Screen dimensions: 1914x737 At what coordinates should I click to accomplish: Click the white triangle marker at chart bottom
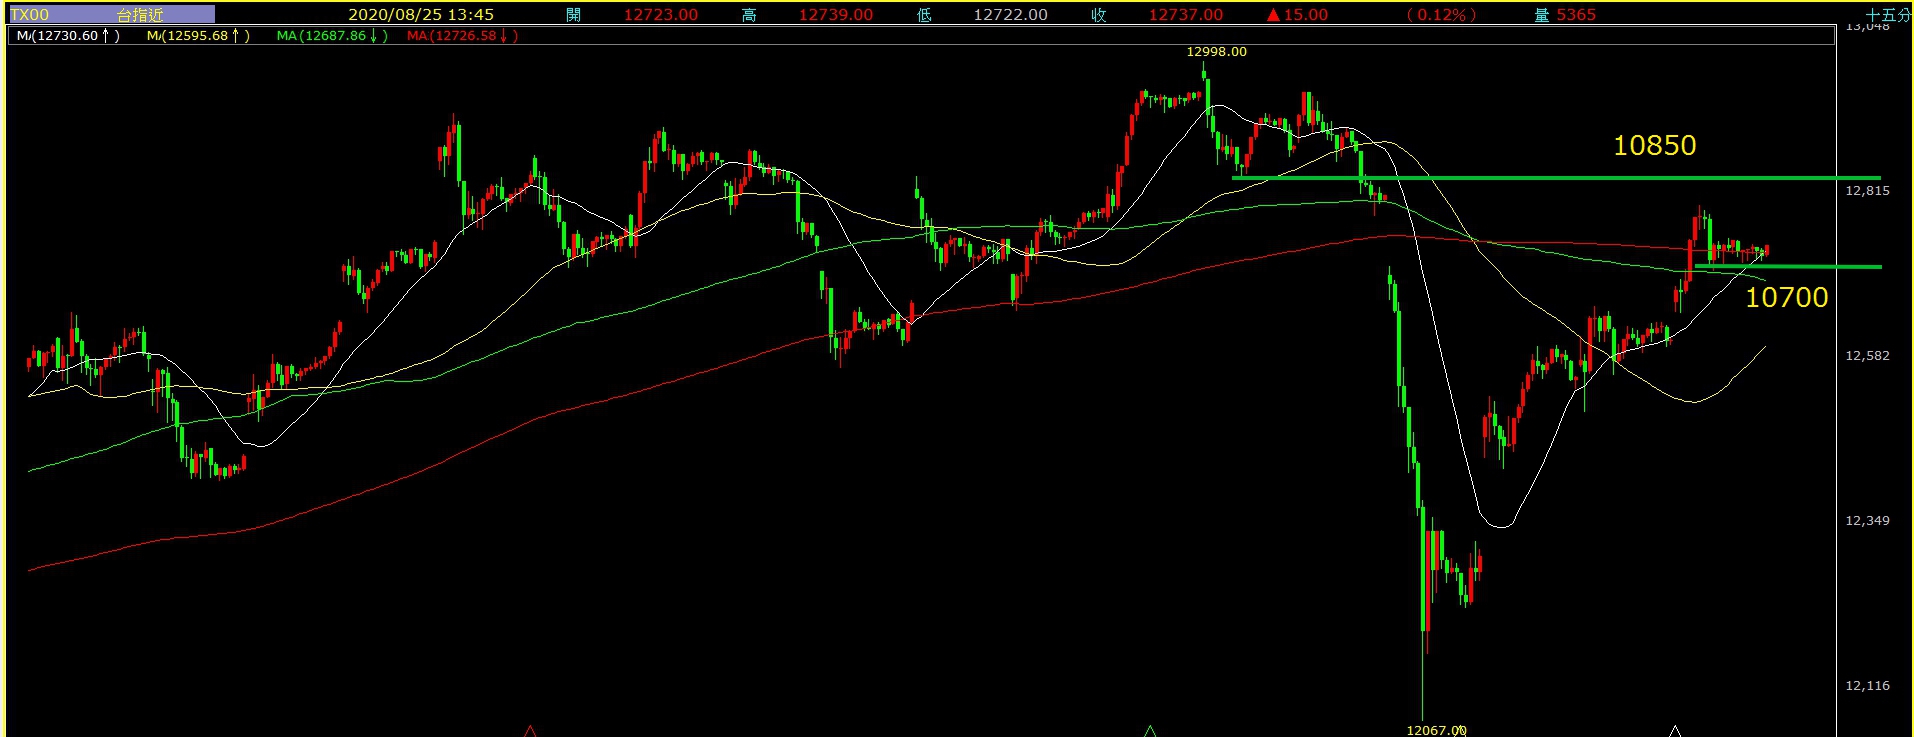1675,731
